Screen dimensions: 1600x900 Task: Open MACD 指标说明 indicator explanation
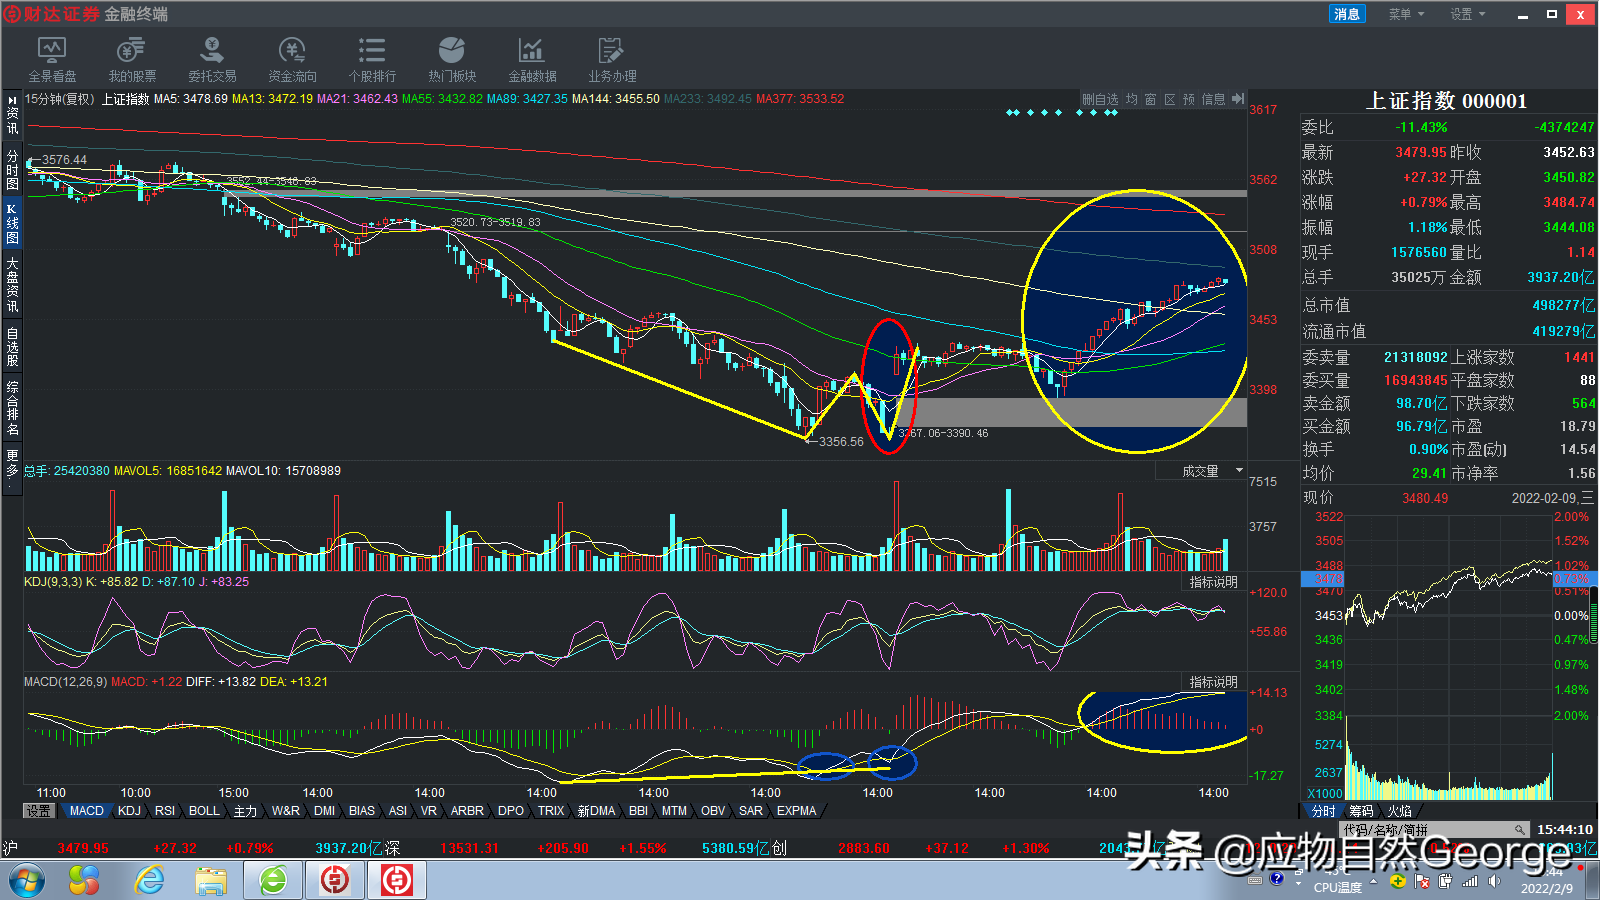coord(1213,682)
